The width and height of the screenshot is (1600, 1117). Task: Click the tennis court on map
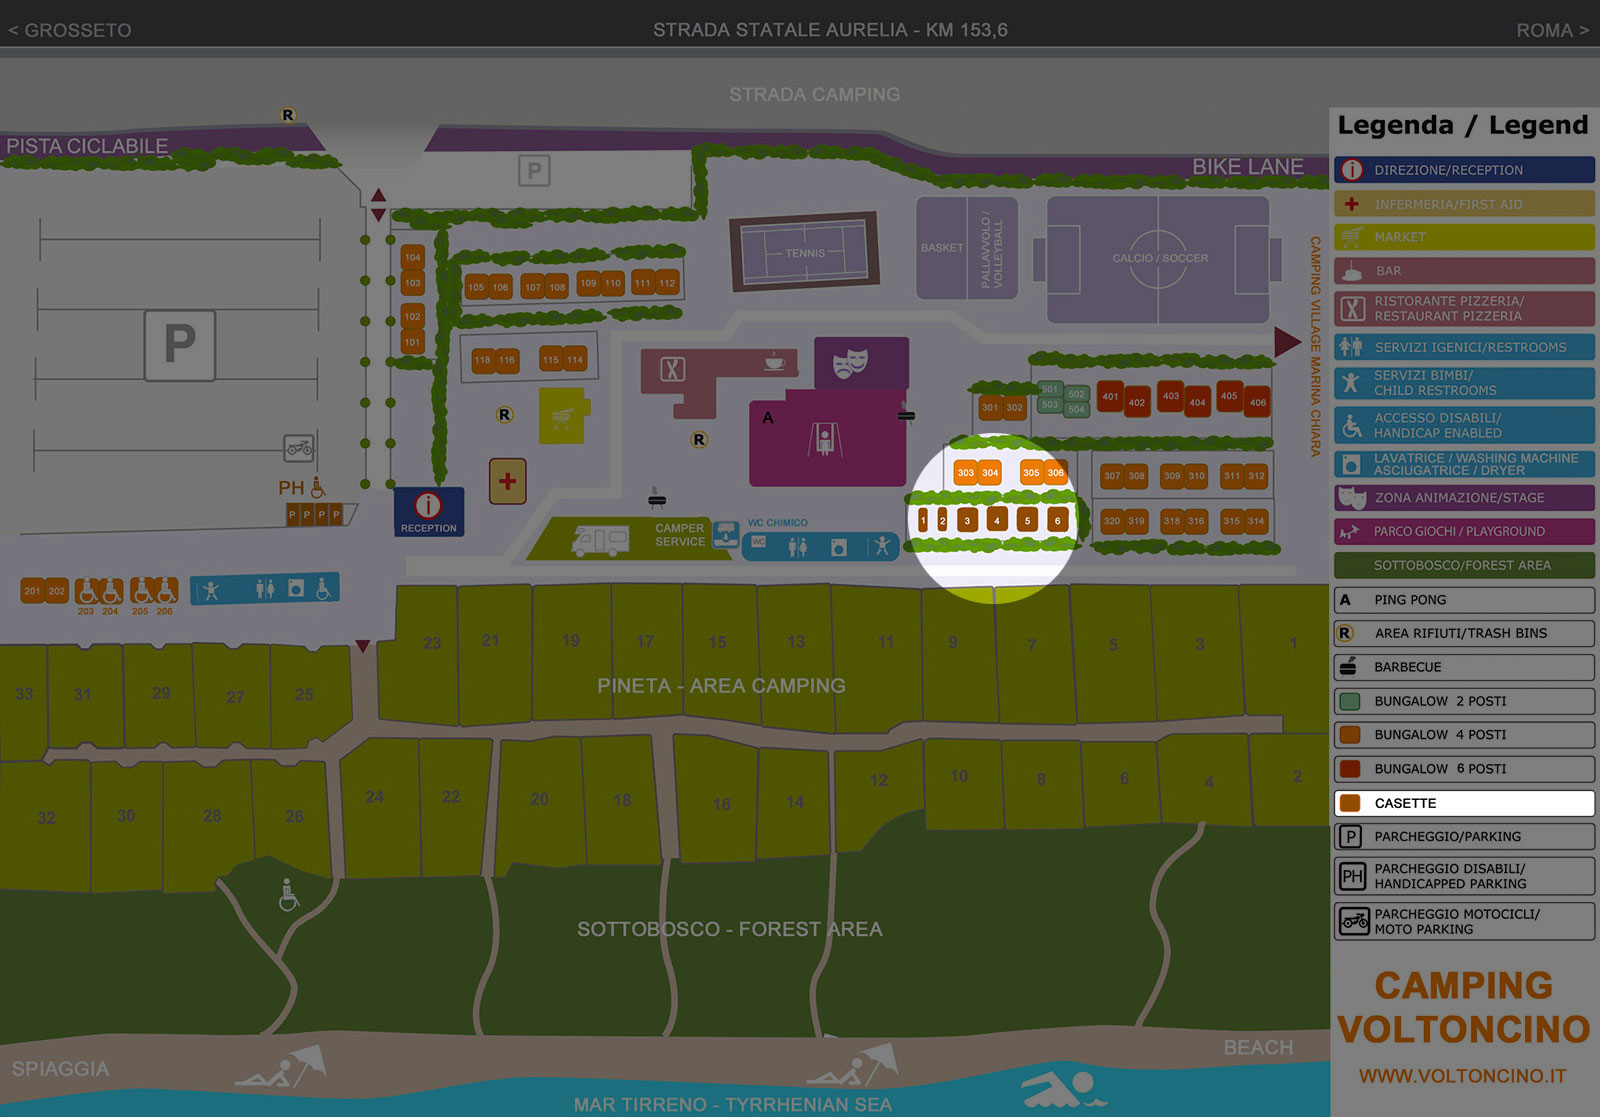[805, 252]
